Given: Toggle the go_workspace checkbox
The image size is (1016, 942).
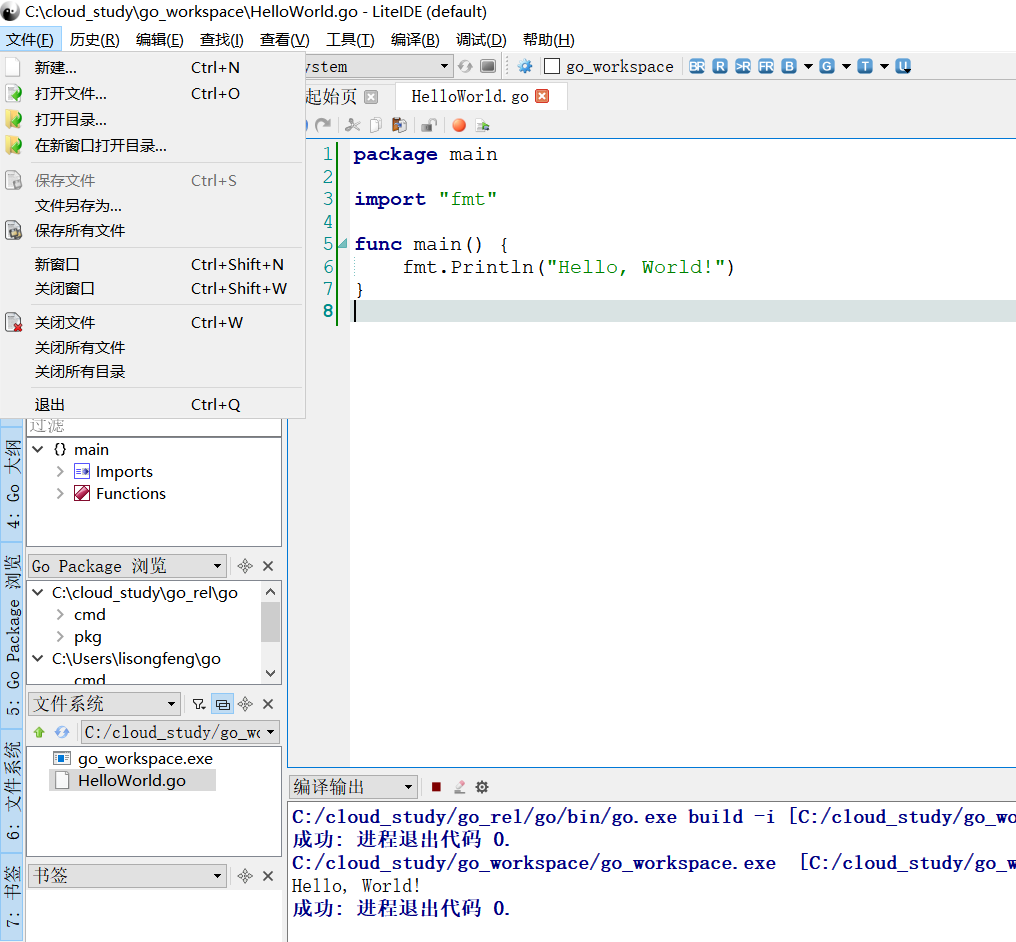Looking at the screenshot, I should click(x=552, y=66).
